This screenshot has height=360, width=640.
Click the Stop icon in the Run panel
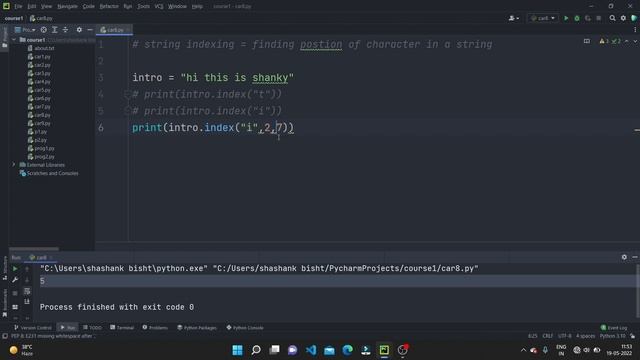pyautogui.click(x=15, y=293)
